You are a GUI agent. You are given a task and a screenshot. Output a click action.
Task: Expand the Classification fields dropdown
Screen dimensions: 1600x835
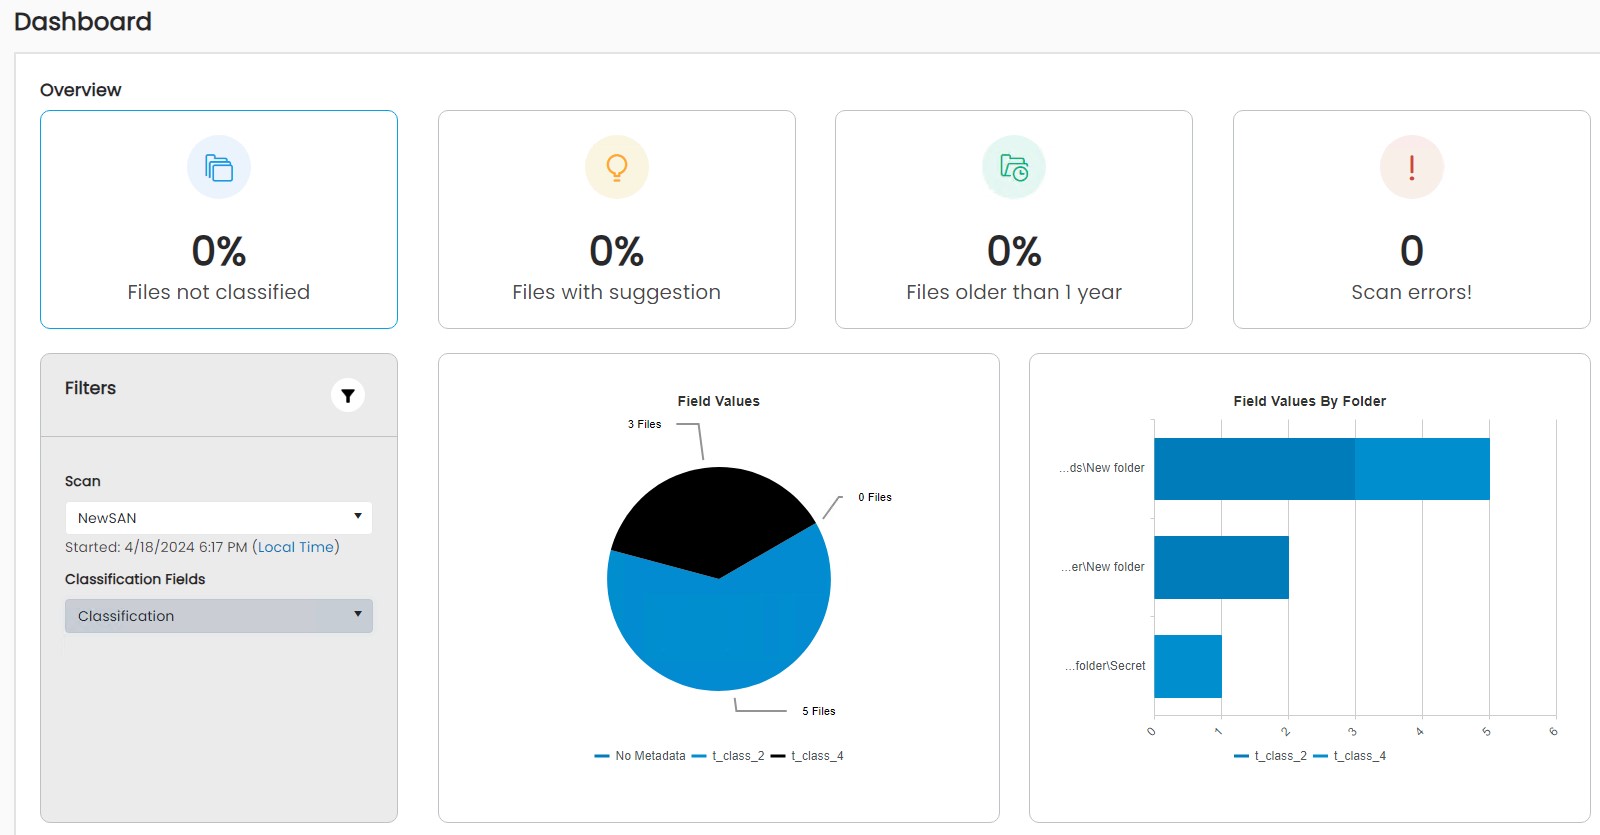pyautogui.click(x=218, y=616)
